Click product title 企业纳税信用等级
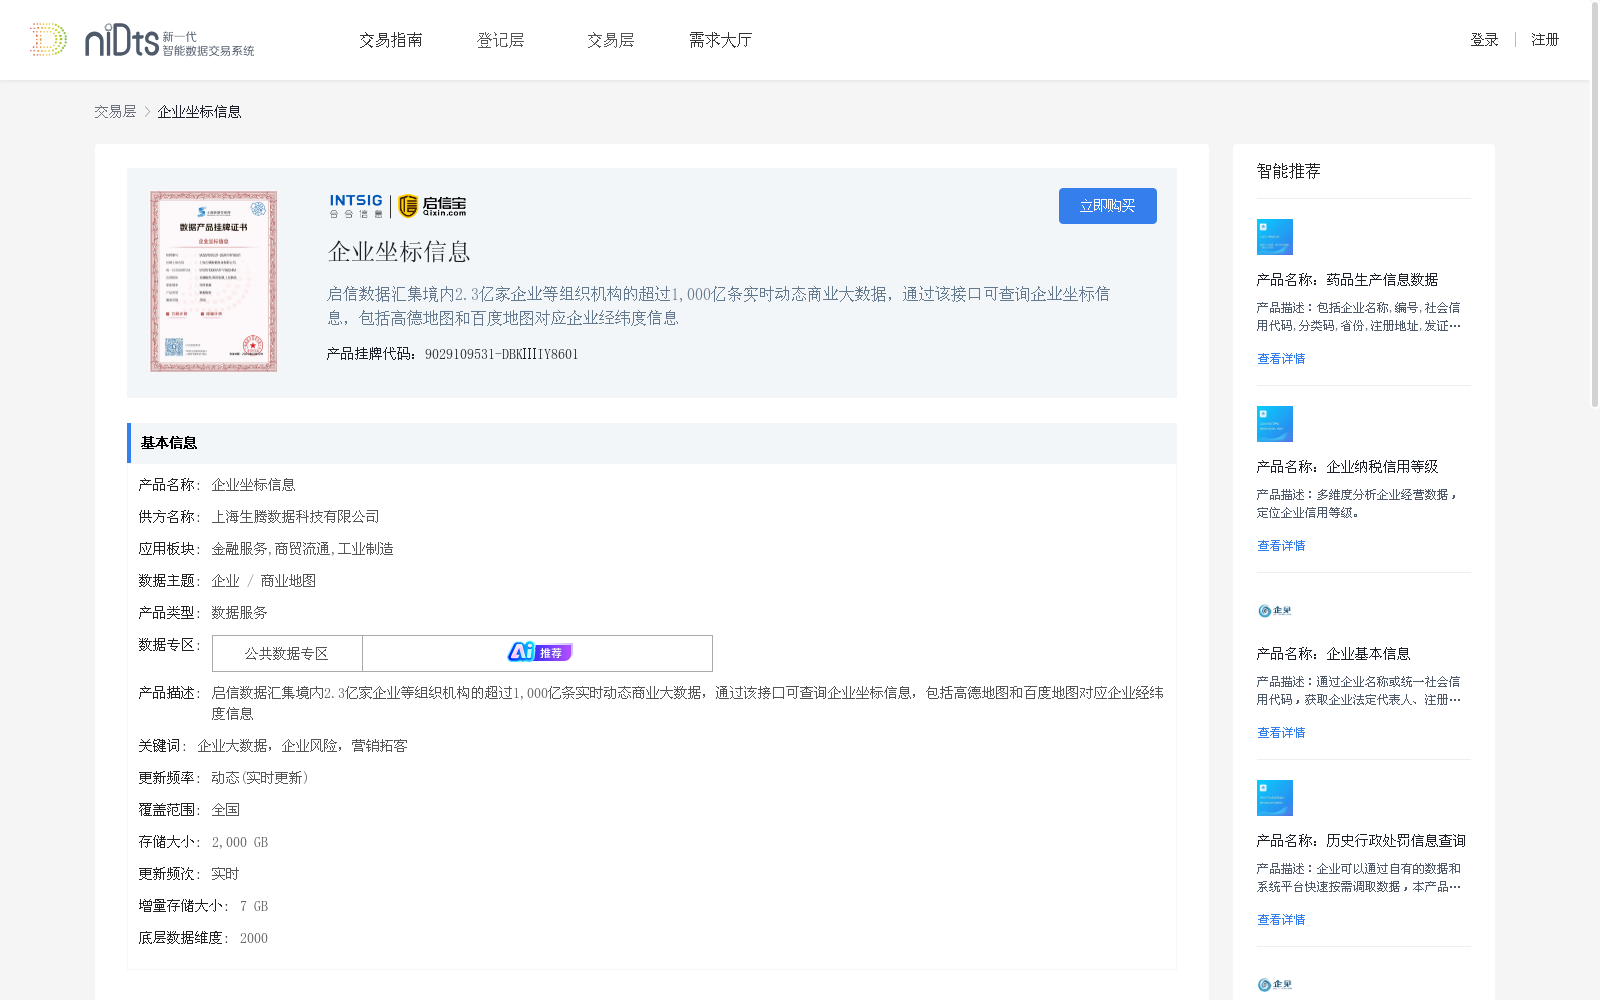The width and height of the screenshot is (1600, 1000). pos(1382,467)
